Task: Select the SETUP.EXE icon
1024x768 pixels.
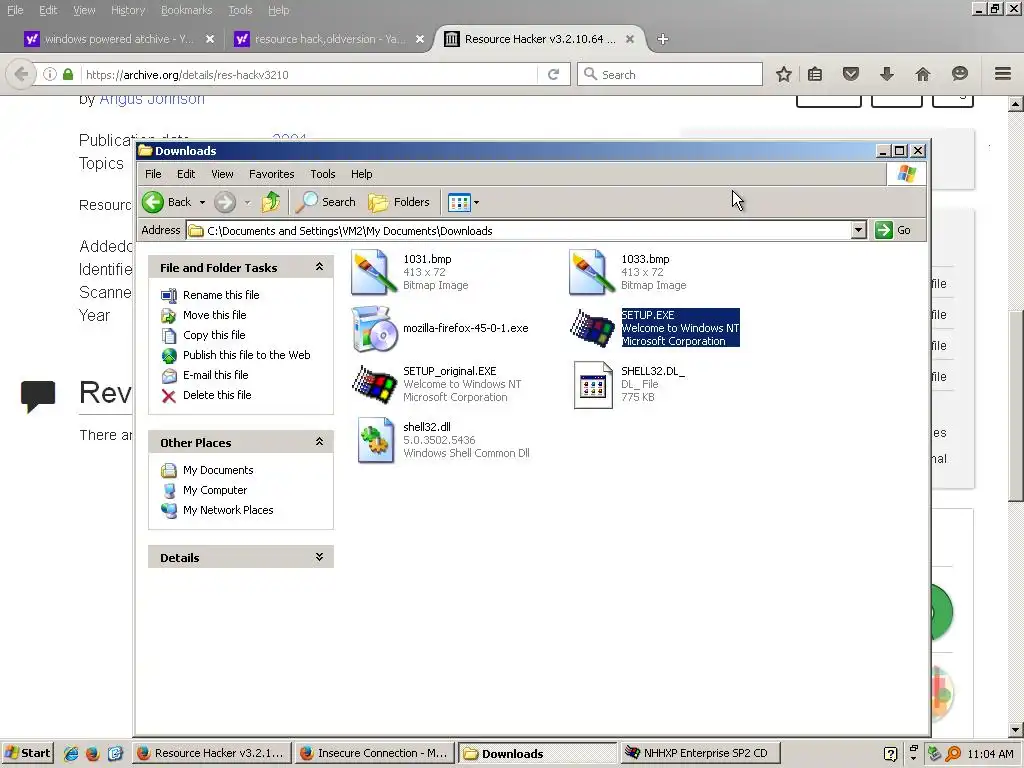Action: [592, 328]
